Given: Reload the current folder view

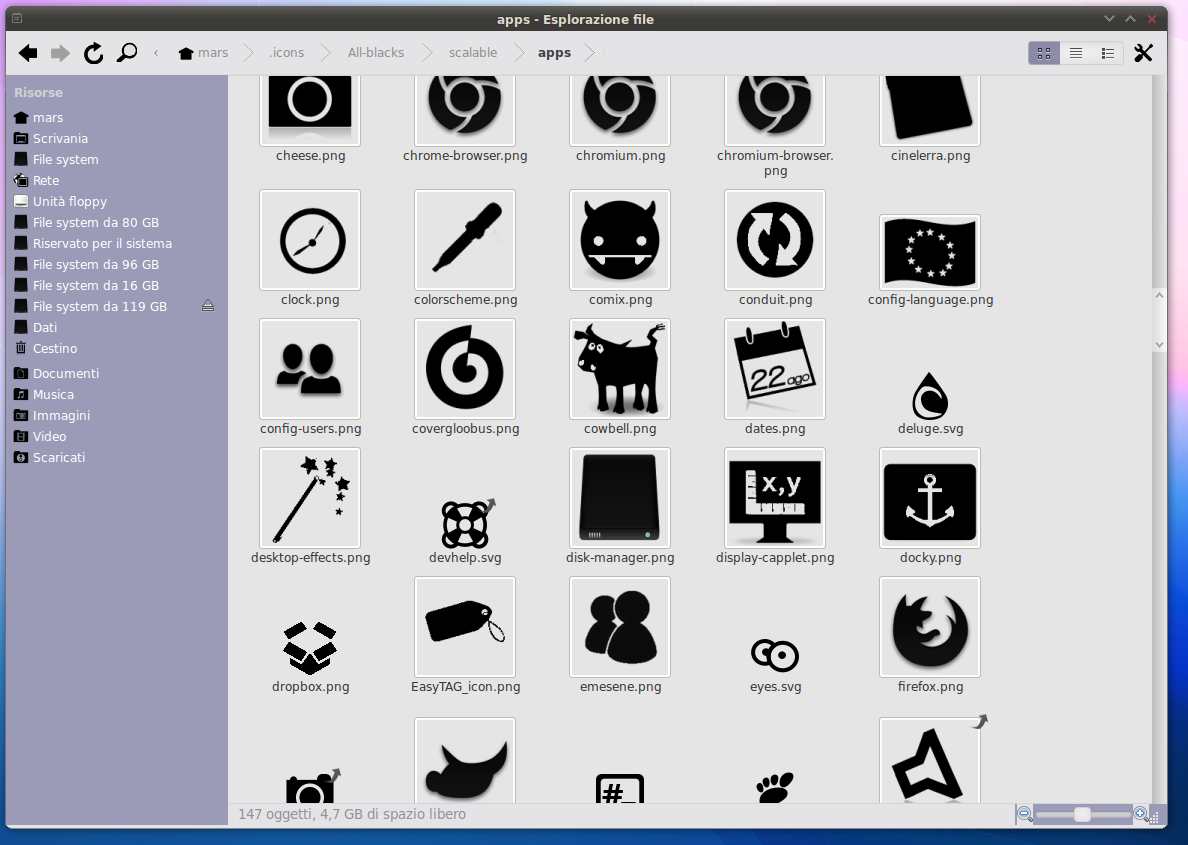Looking at the screenshot, I should coord(93,53).
